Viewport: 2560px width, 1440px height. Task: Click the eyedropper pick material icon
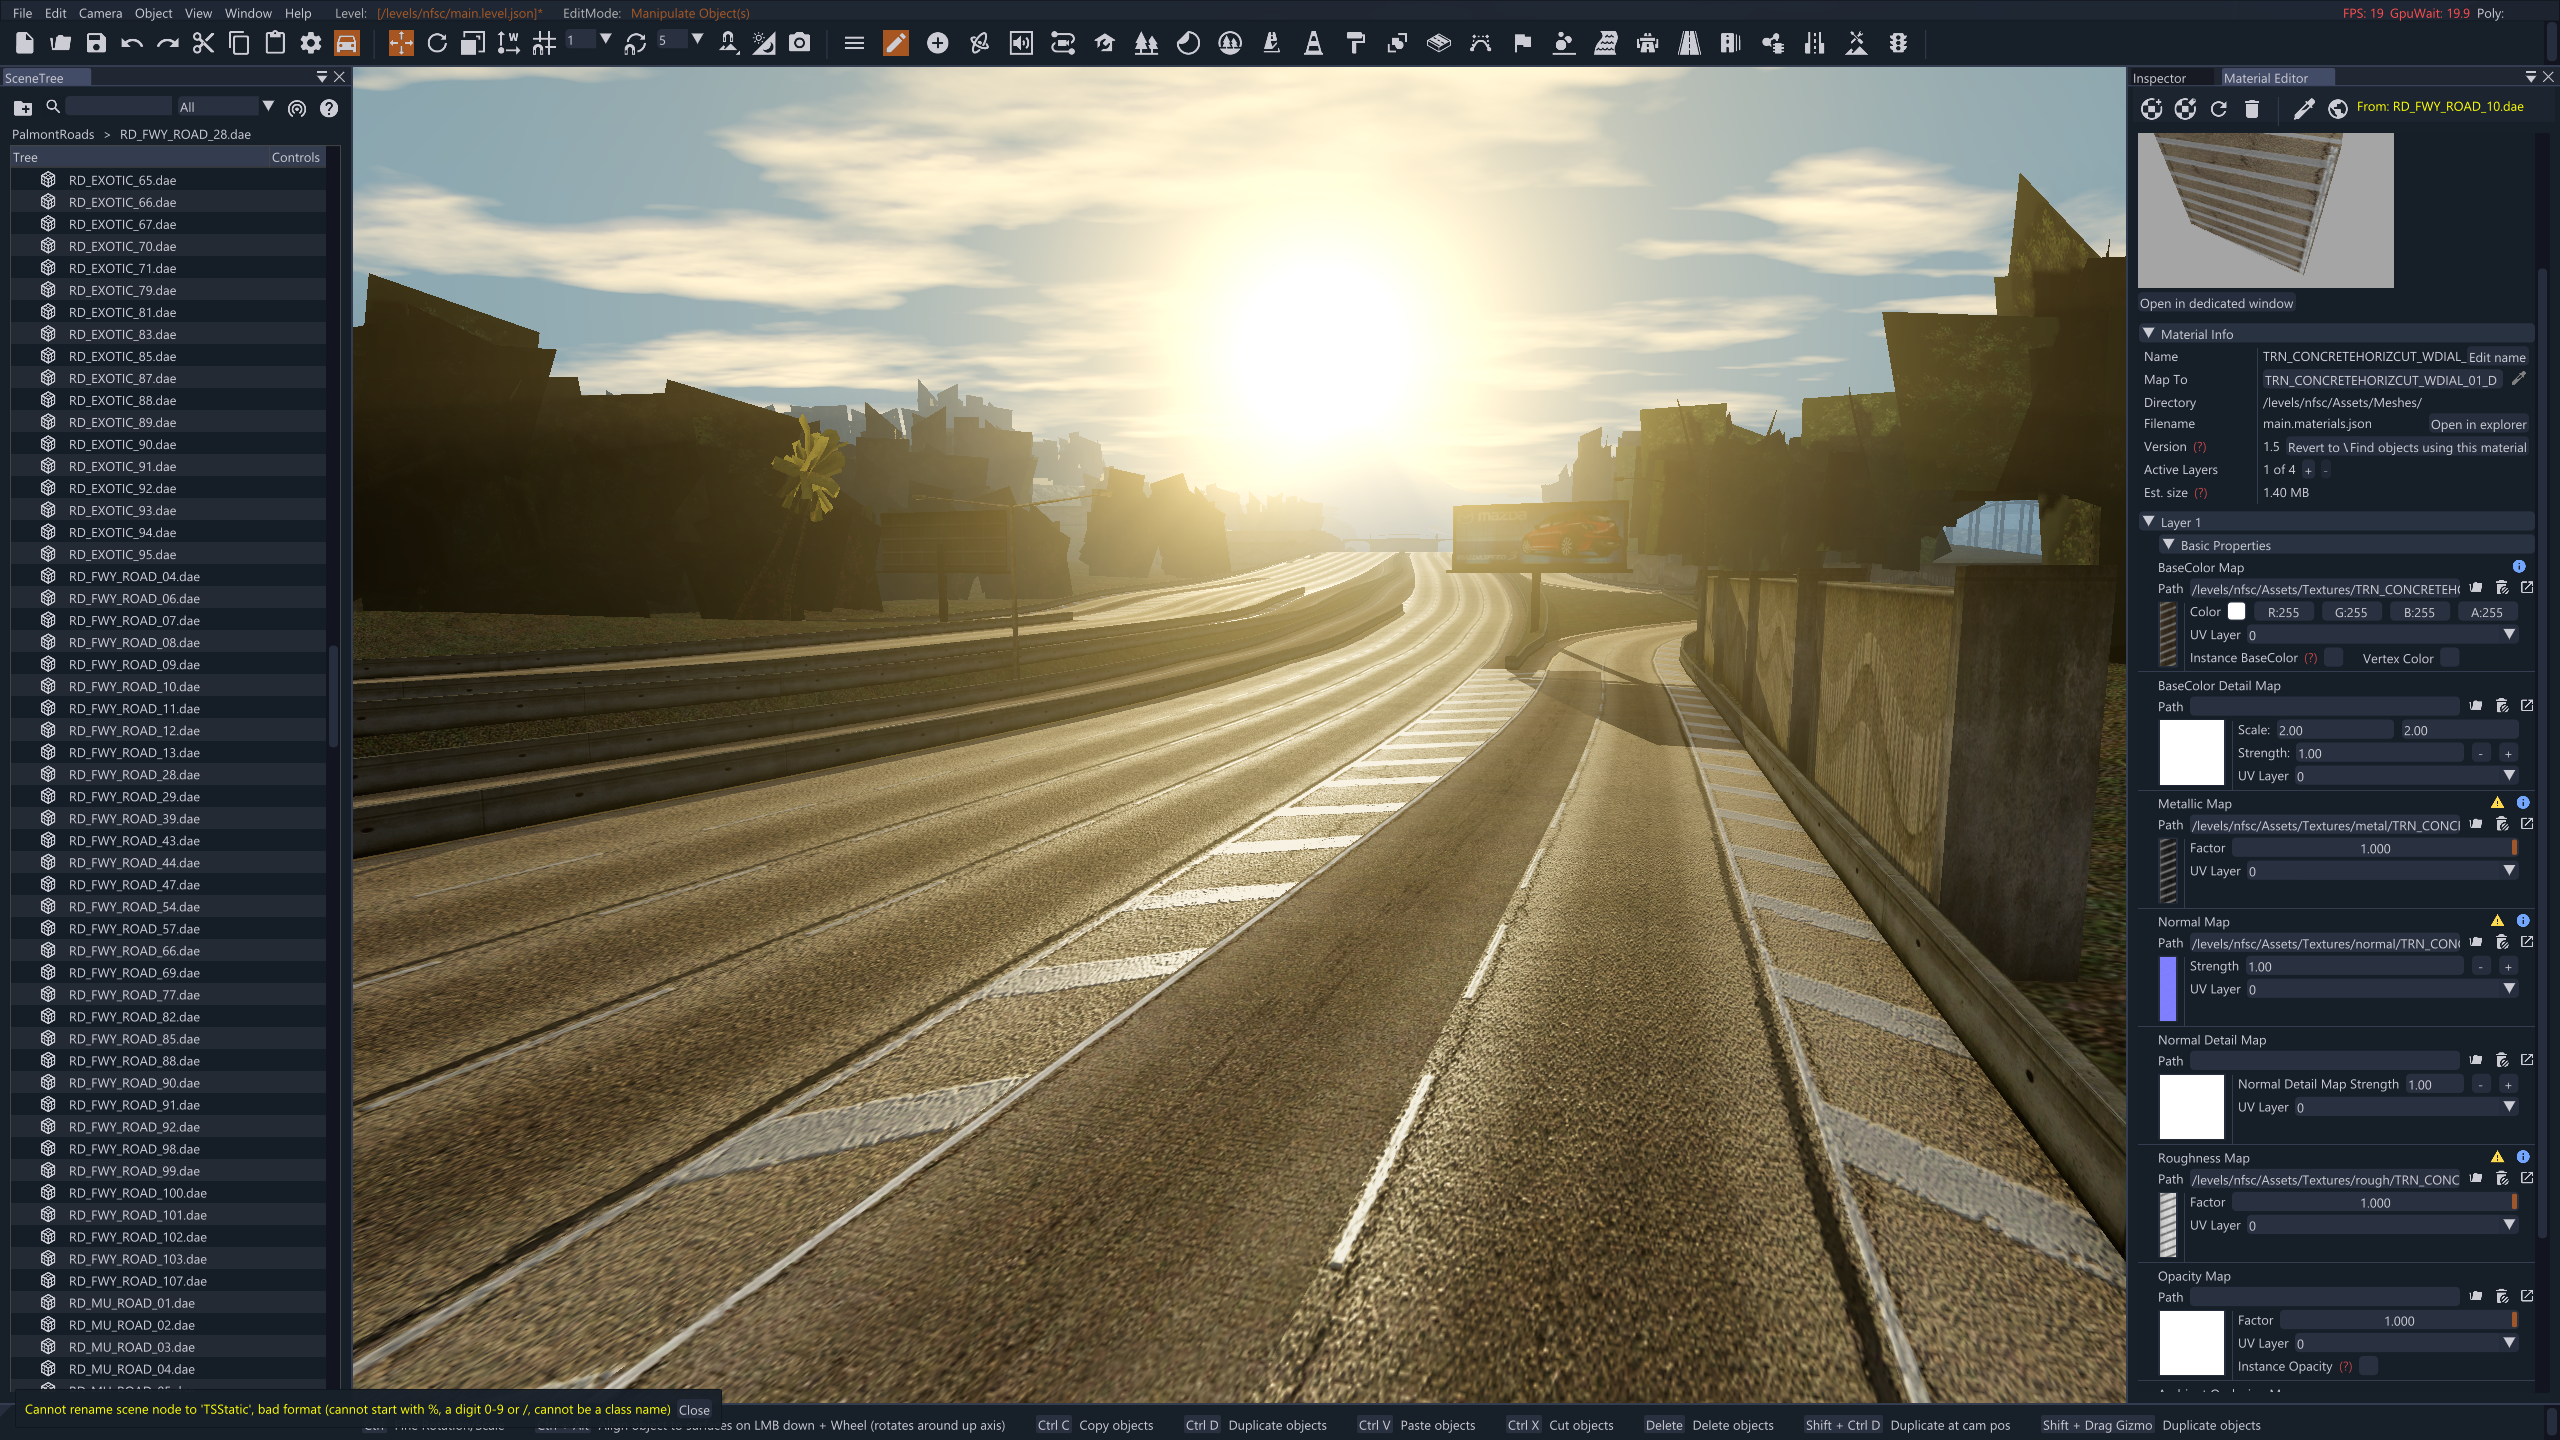pos(2303,108)
